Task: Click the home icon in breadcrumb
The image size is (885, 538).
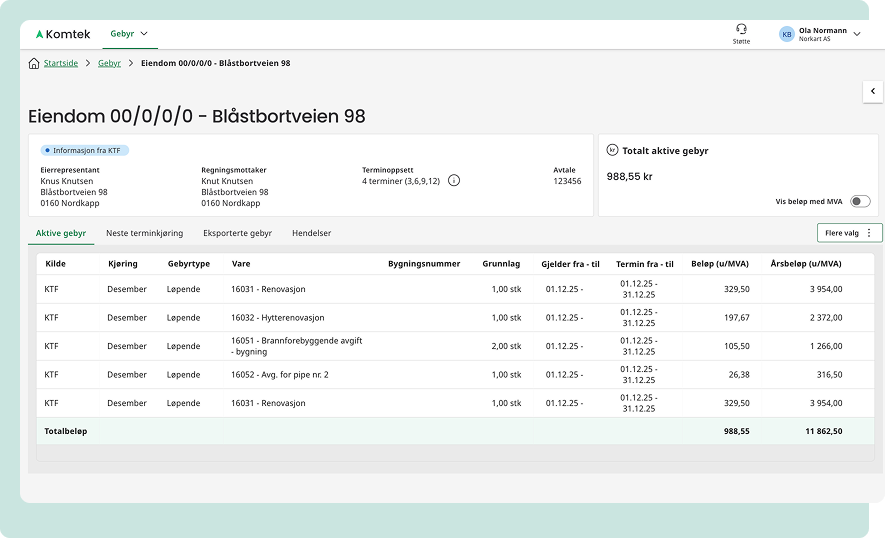Action: click(34, 63)
